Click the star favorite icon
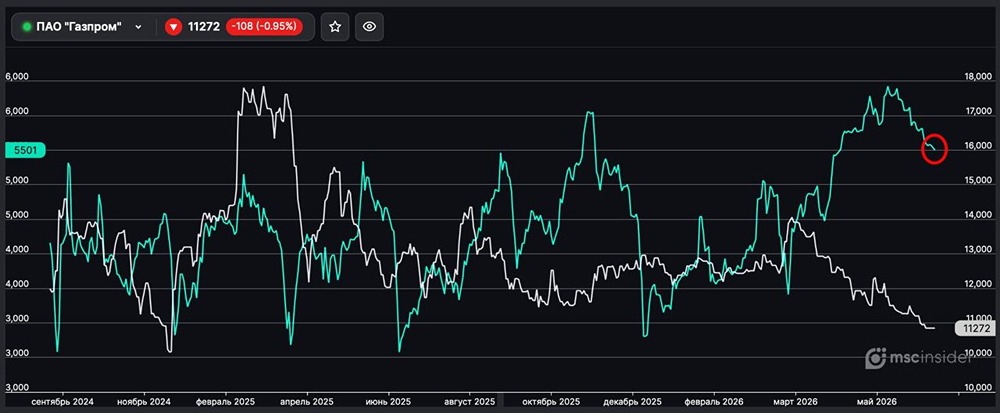The height and width of the screenshot is (413, 1000). click(x=335, y=27)
